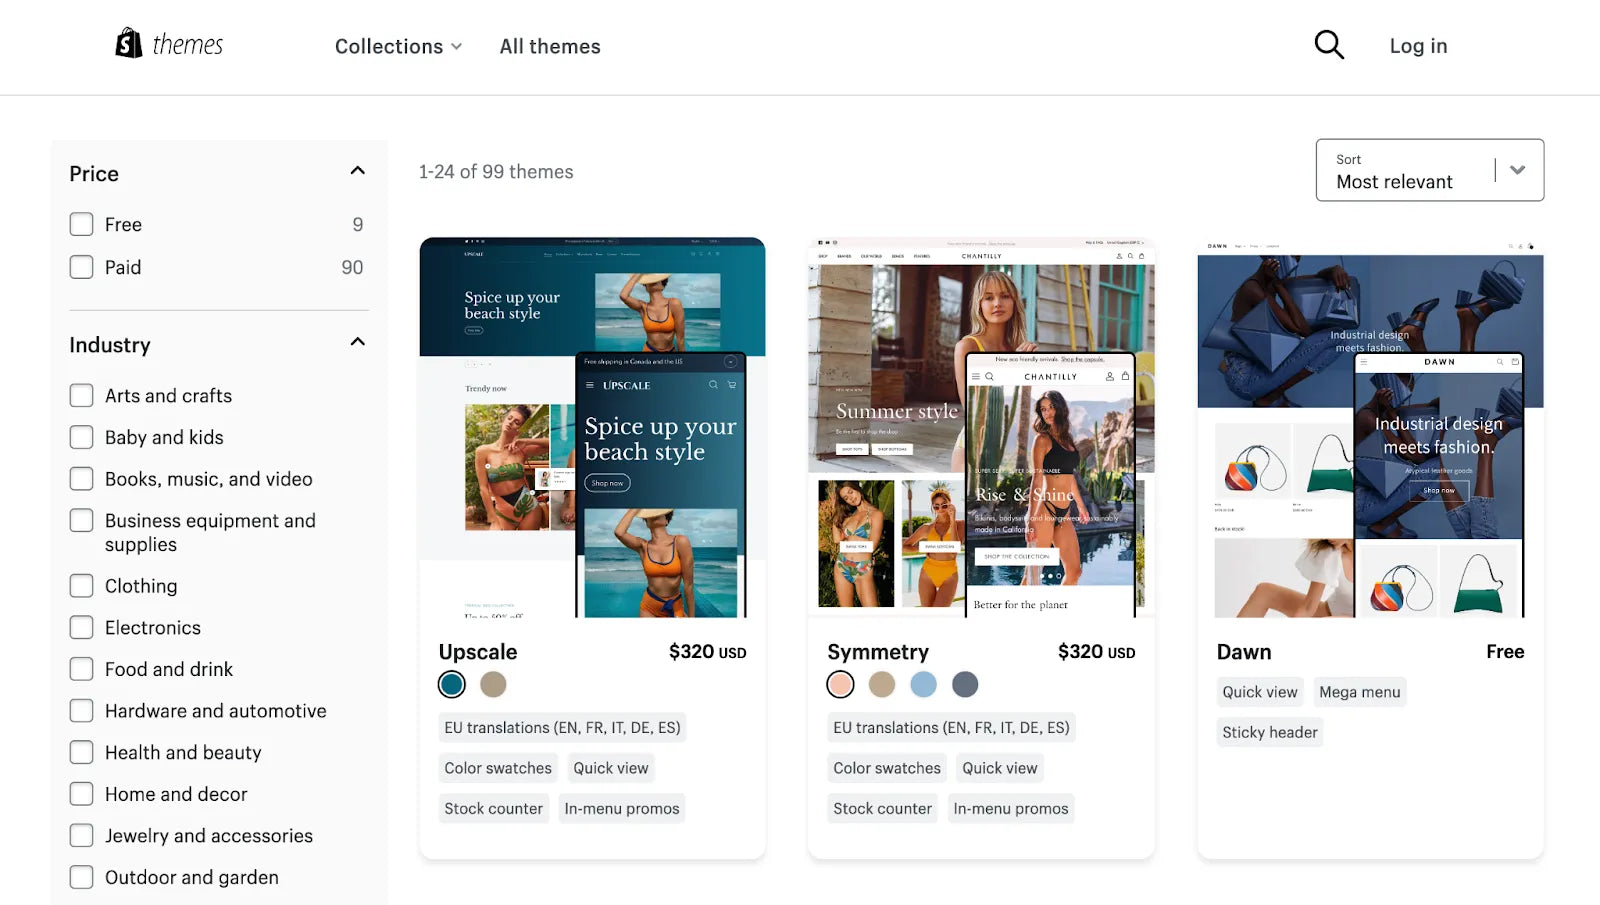Go to All themes
The height and width of the screenshot is (905, 1600).
(x=550, y=46)
